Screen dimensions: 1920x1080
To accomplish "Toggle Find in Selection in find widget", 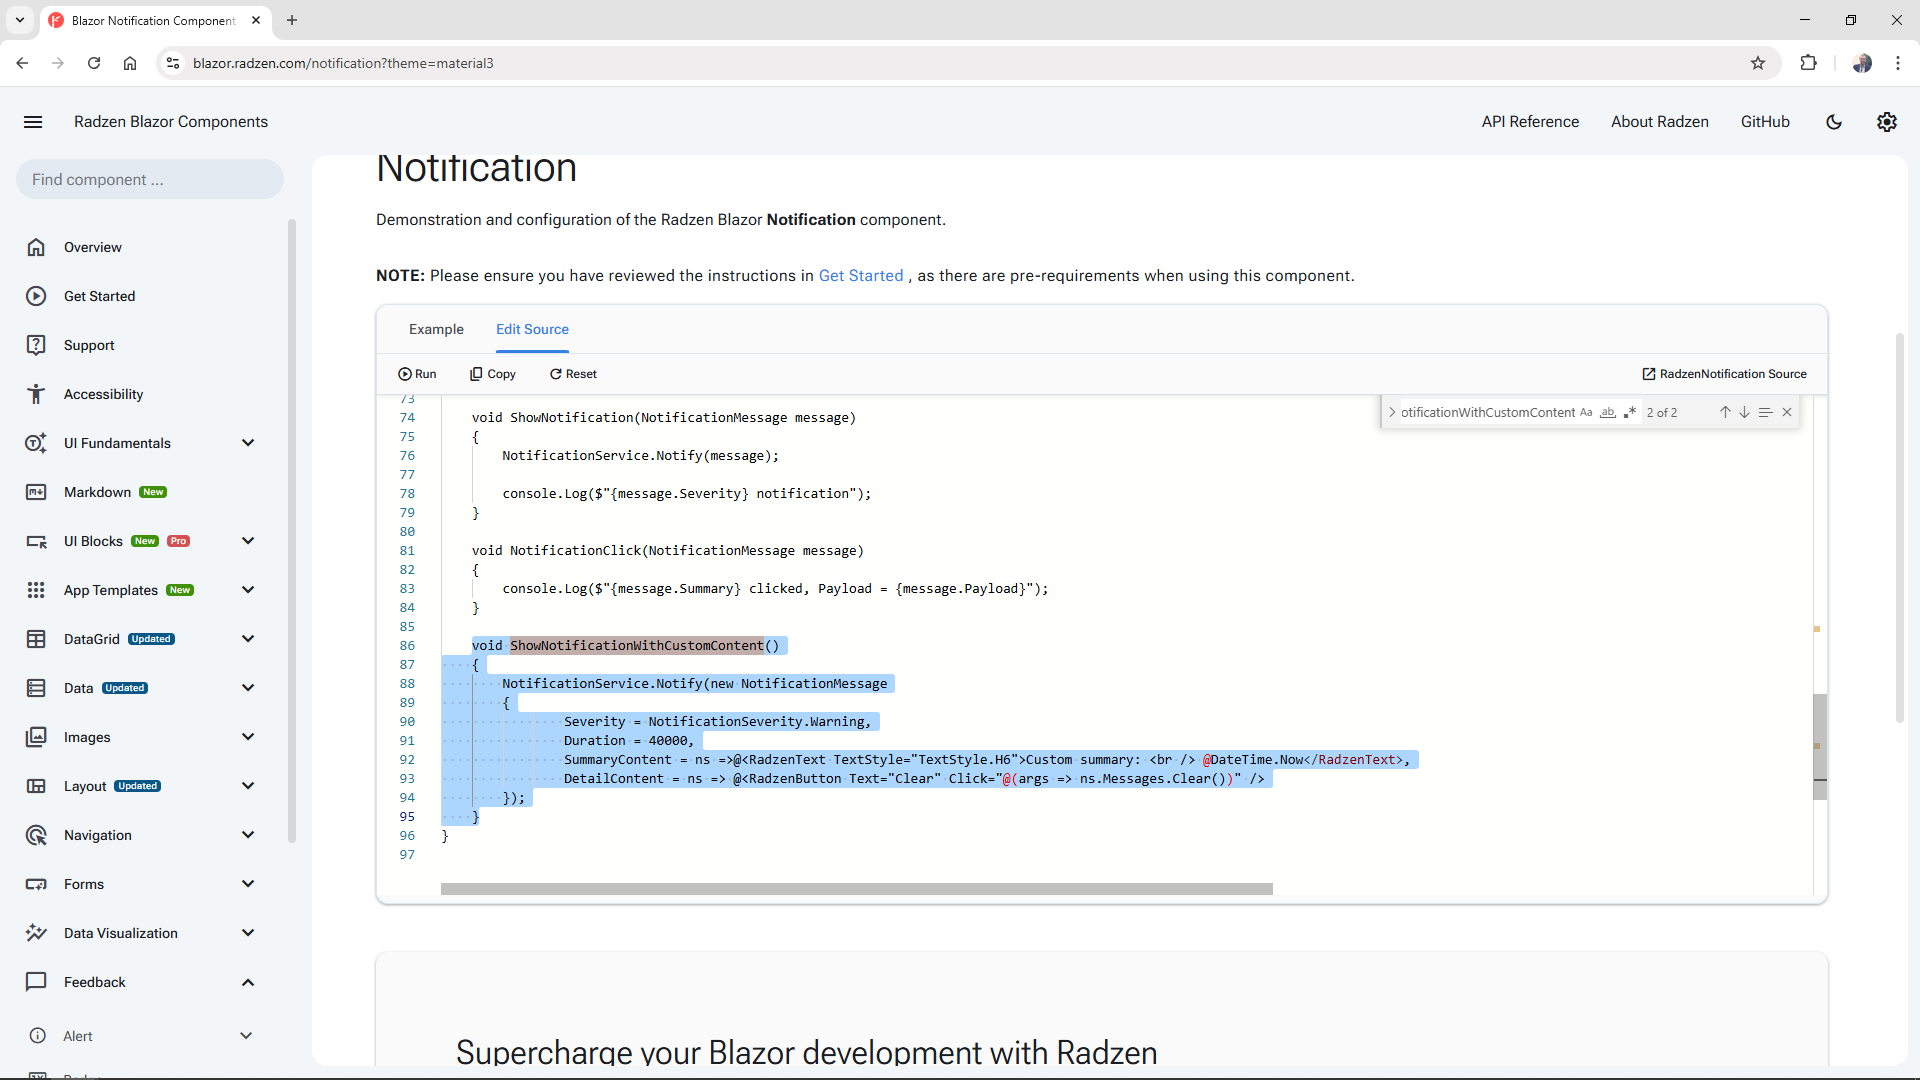I will 1766,412.
